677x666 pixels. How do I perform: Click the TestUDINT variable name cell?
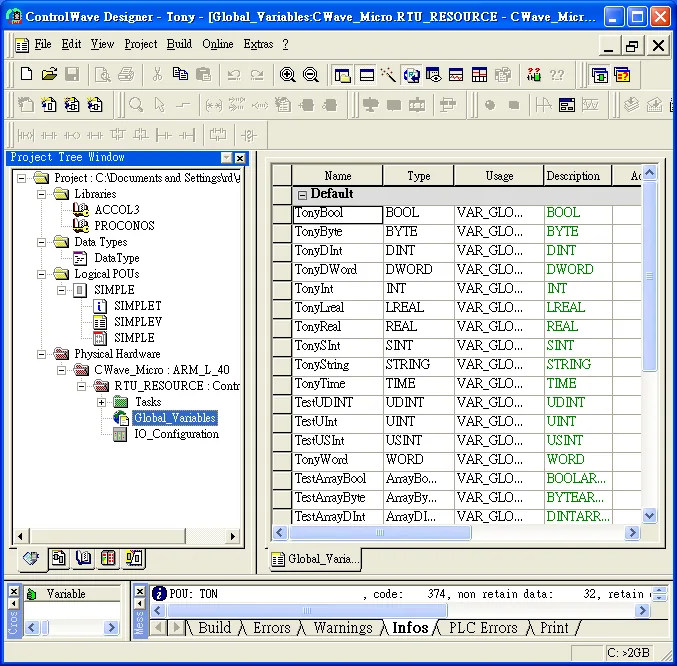coord(337,403)
